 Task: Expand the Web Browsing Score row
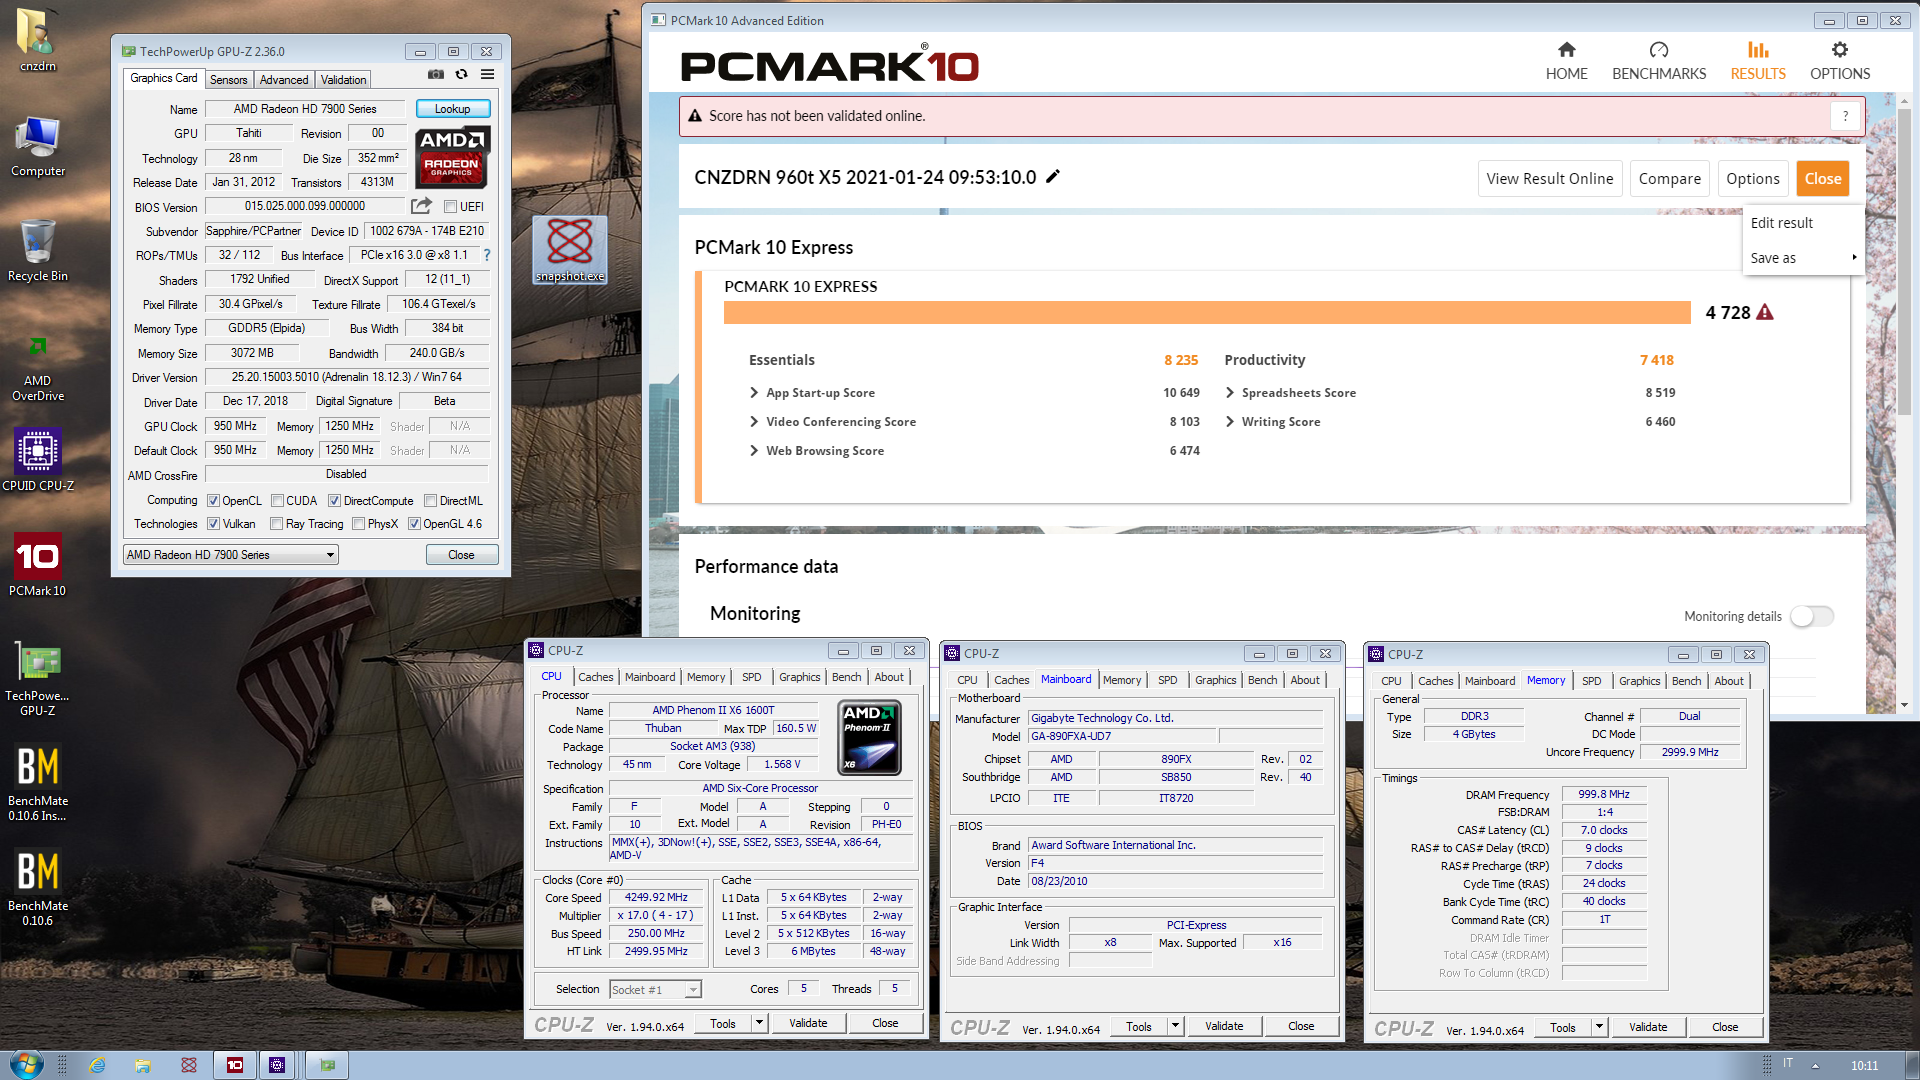pos(754,451)
